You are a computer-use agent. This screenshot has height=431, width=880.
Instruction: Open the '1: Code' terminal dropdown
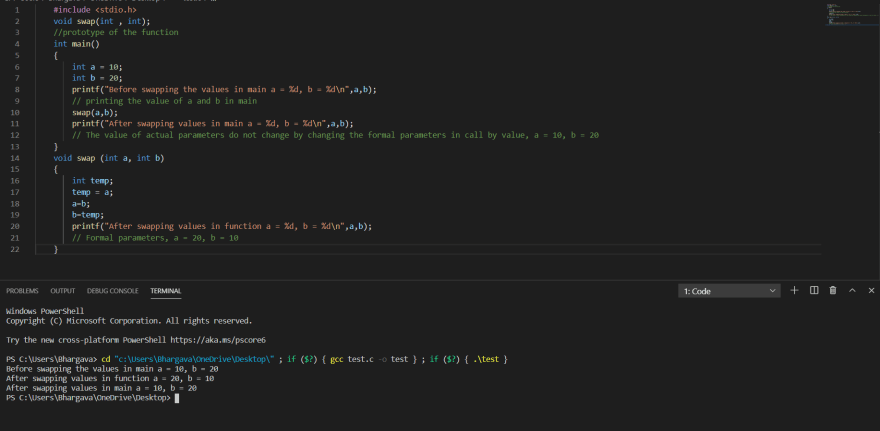tap(729, 291)
